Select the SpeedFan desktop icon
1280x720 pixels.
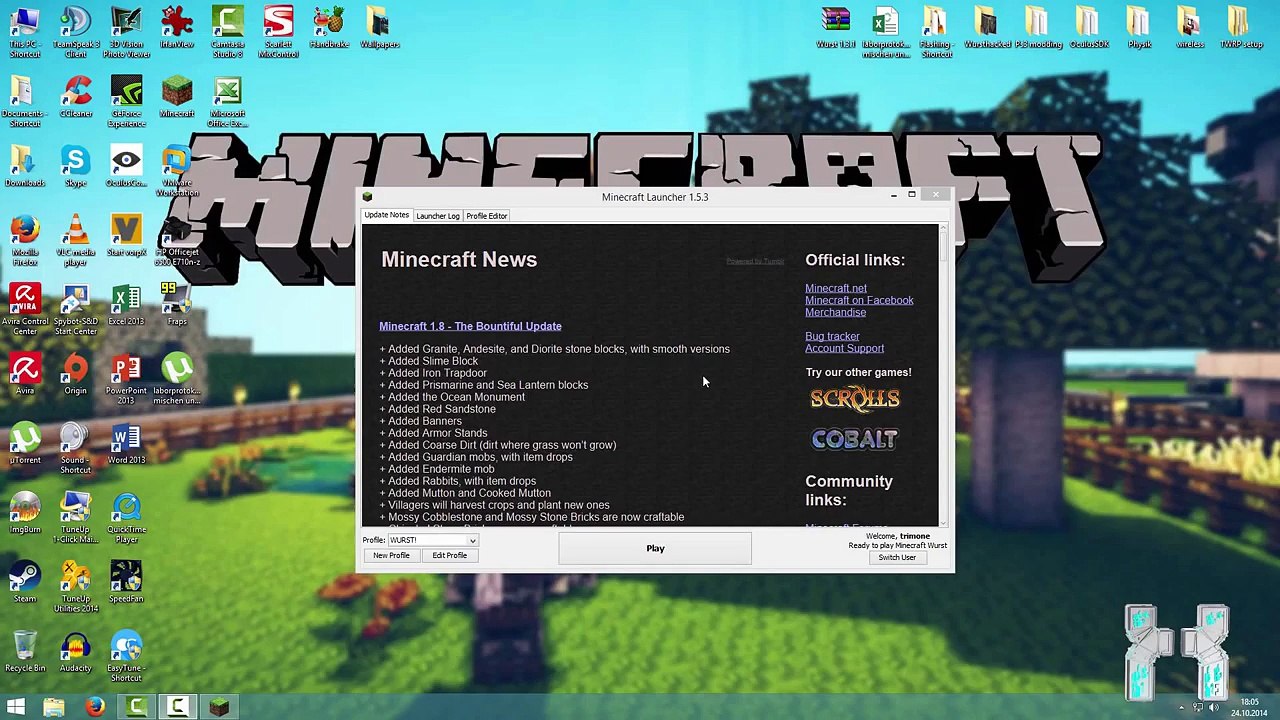pyautogui.click(x=126, y=582)
